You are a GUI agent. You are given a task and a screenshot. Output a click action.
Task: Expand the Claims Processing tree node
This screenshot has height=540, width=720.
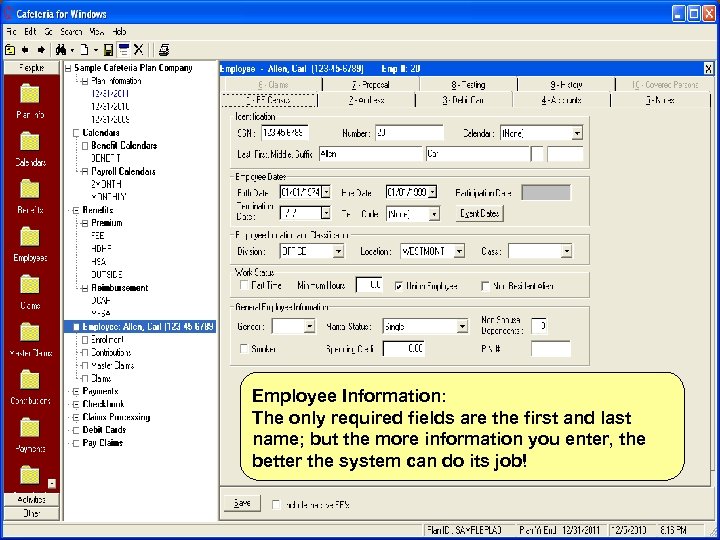[x=76, y=417]
